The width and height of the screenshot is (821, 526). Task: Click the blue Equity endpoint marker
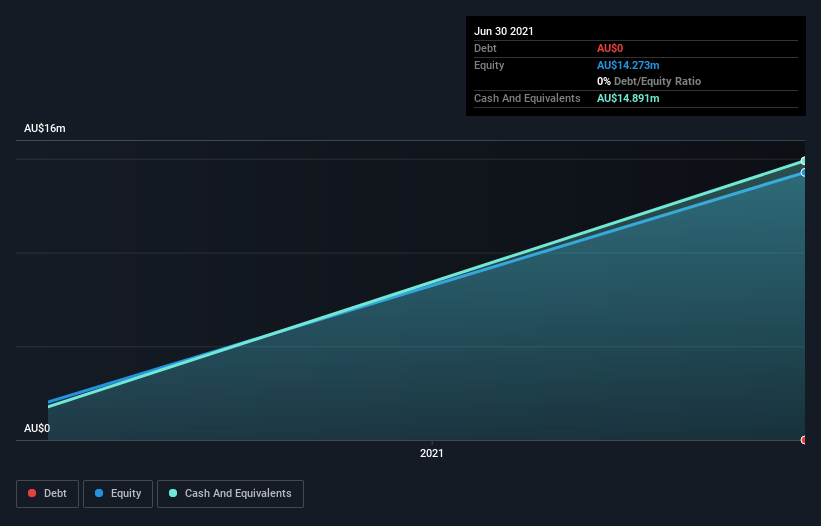(804, 173)
